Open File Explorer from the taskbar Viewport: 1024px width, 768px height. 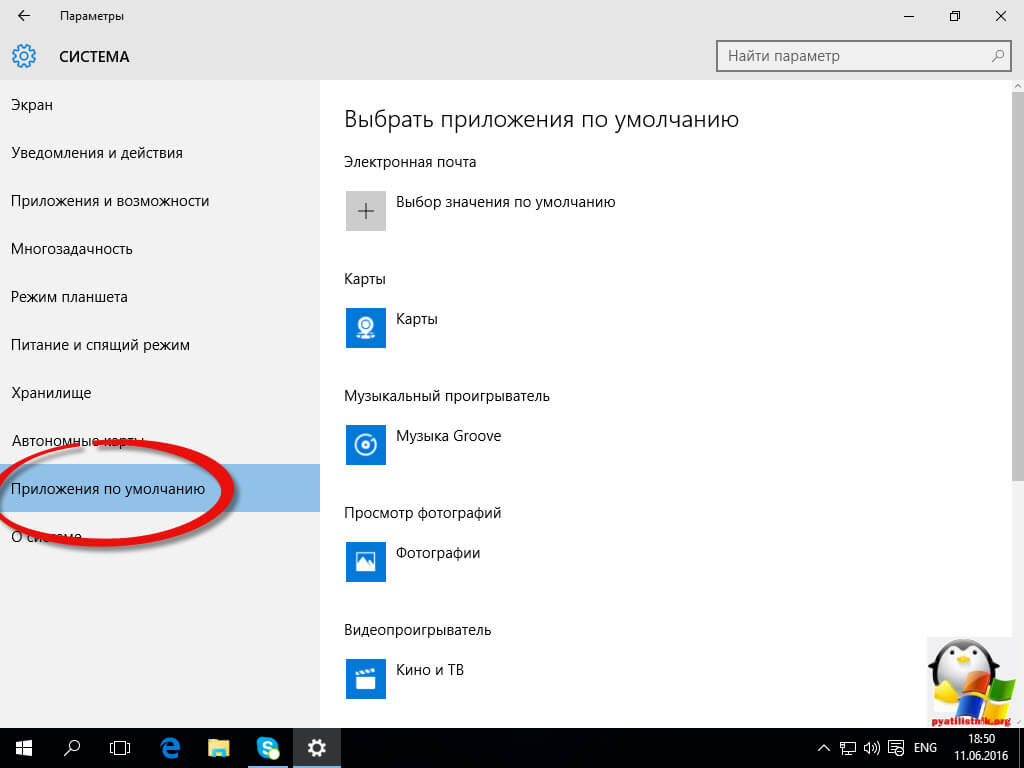219,747
